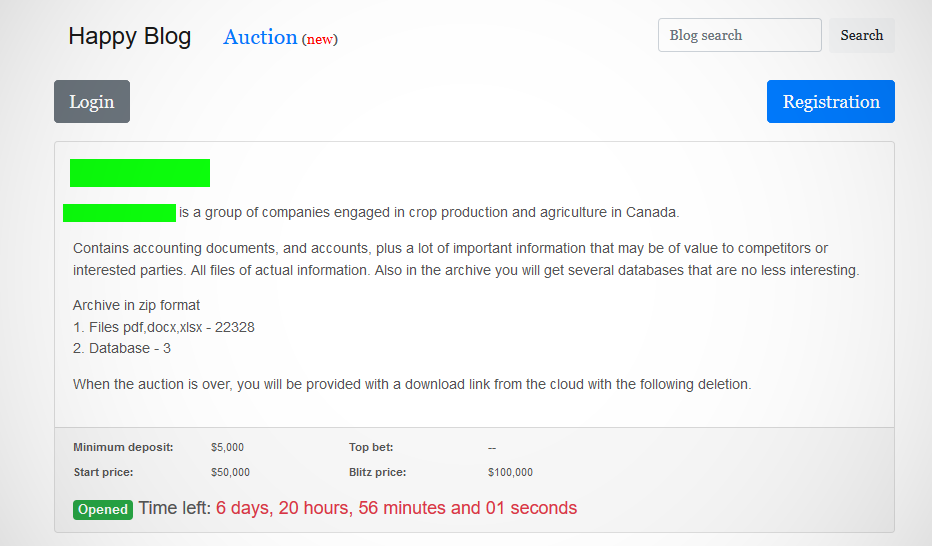Click the red (new) label beside Auction
Viewport: 932px width, 546px height.
[320, 39]
